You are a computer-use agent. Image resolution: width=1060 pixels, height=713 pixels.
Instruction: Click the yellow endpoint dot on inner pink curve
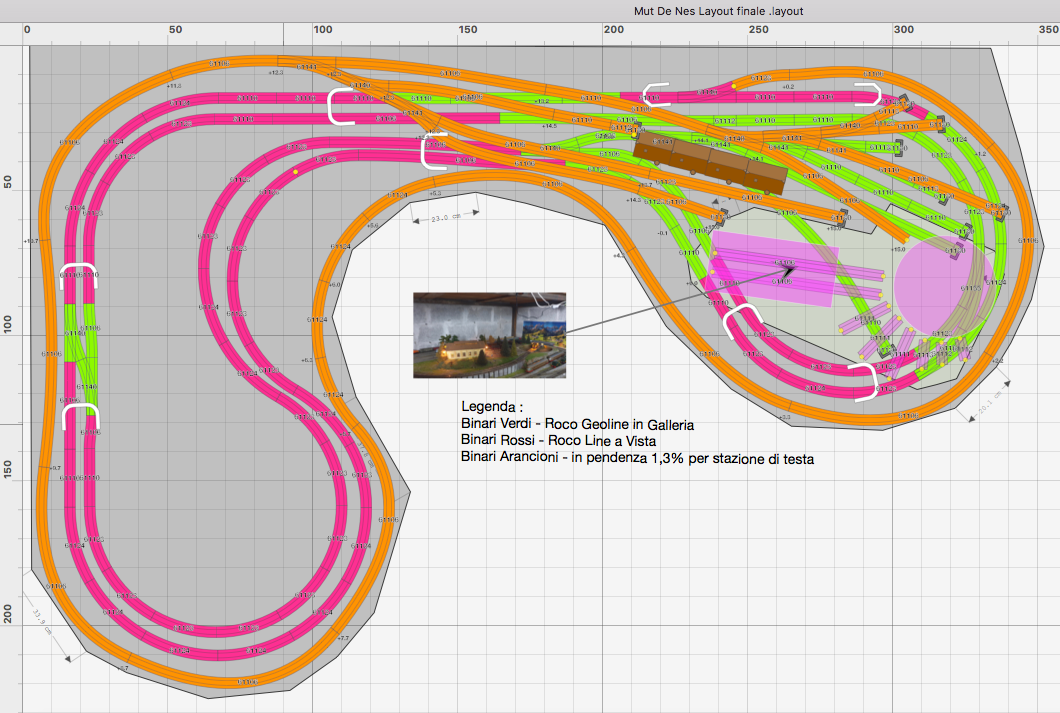(296, 172)
